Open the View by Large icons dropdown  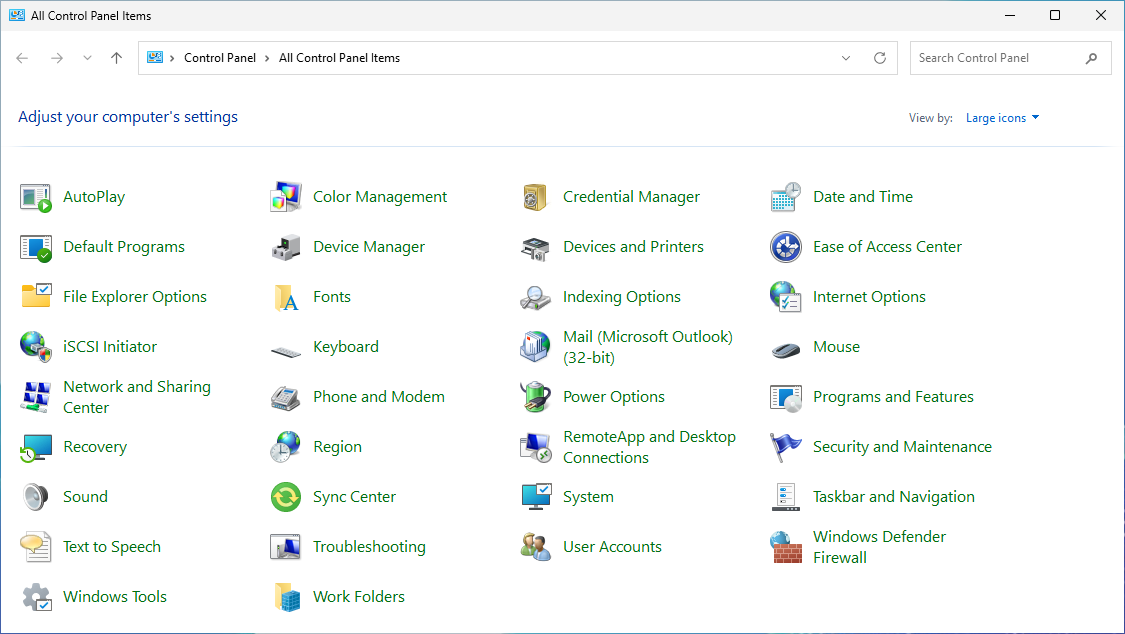pos(1002,118)
